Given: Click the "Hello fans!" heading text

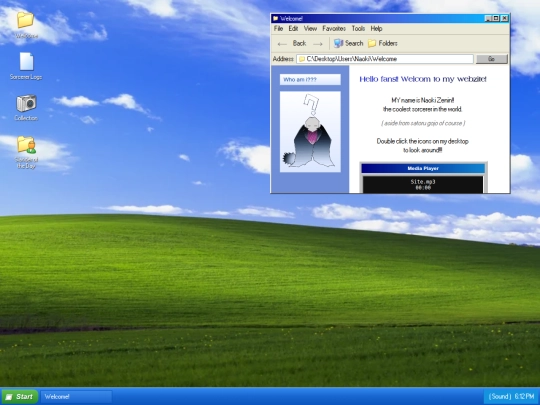Looking at the screenshot, I should [423, 79].
